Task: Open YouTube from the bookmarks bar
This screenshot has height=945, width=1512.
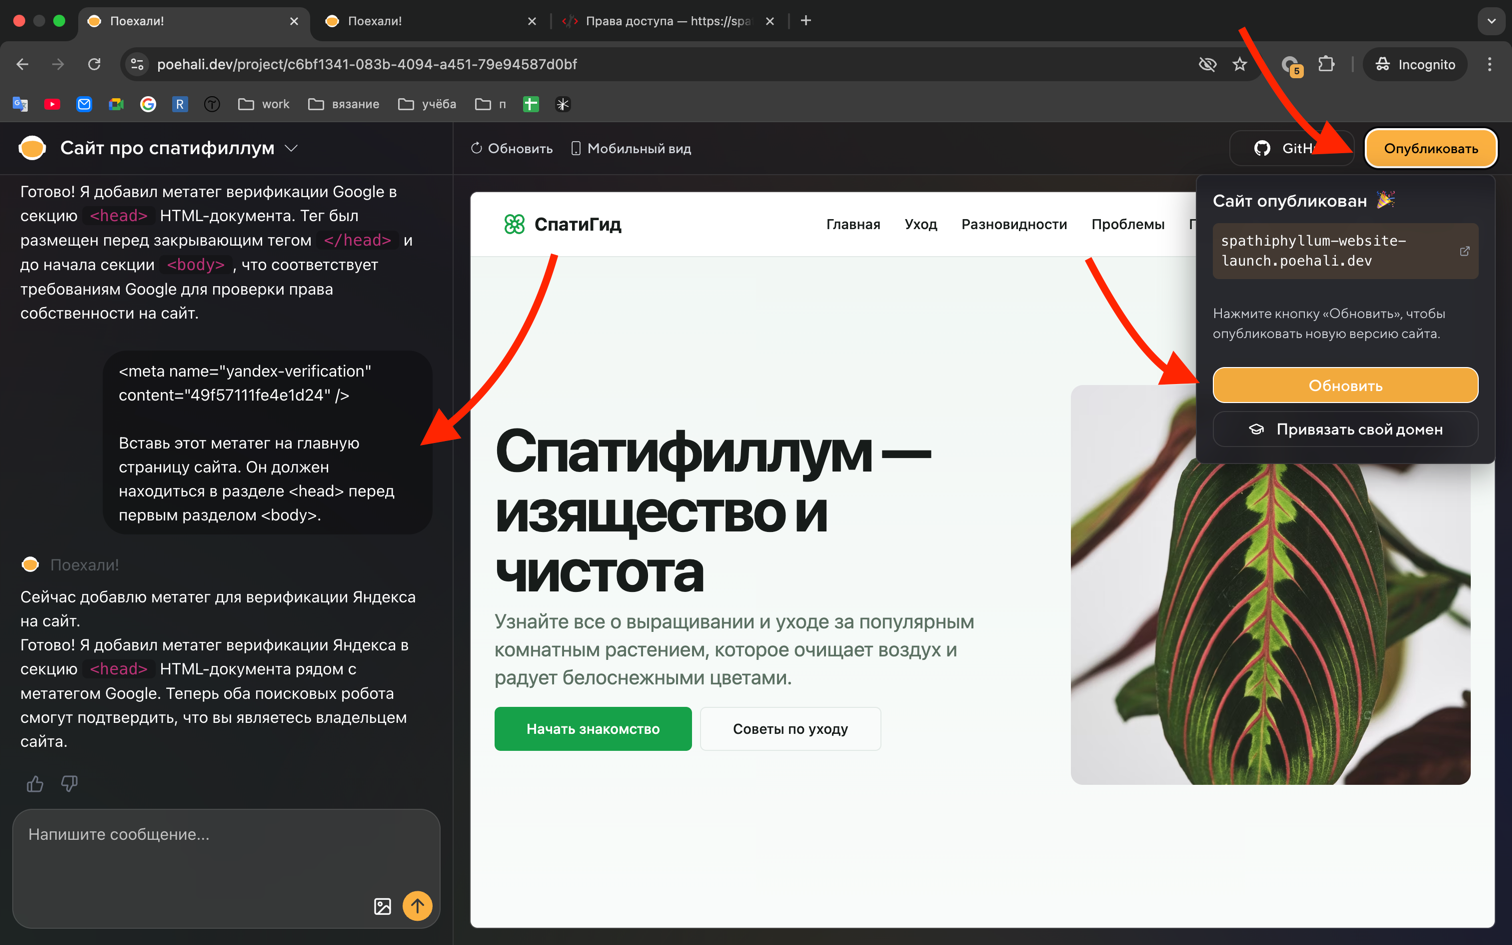Action: (52, 103)
